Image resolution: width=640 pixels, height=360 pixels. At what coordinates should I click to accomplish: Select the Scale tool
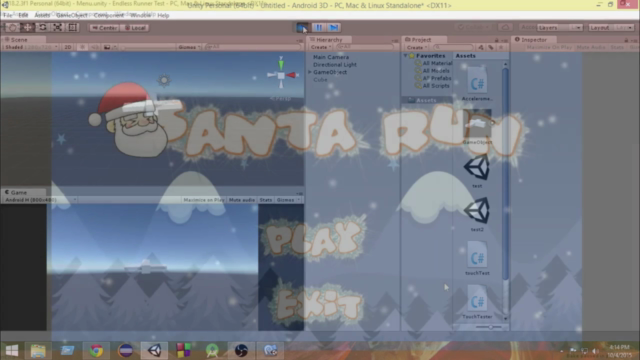(x=58, y=28)
